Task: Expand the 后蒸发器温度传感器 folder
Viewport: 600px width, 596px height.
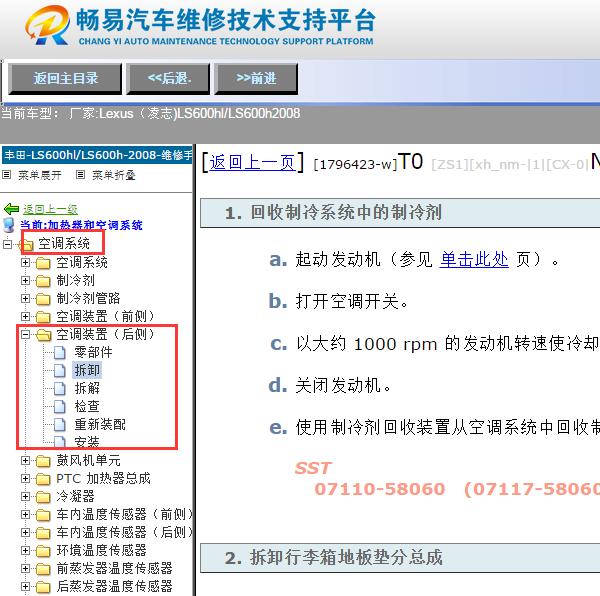Action: click(x=25, y=586)
